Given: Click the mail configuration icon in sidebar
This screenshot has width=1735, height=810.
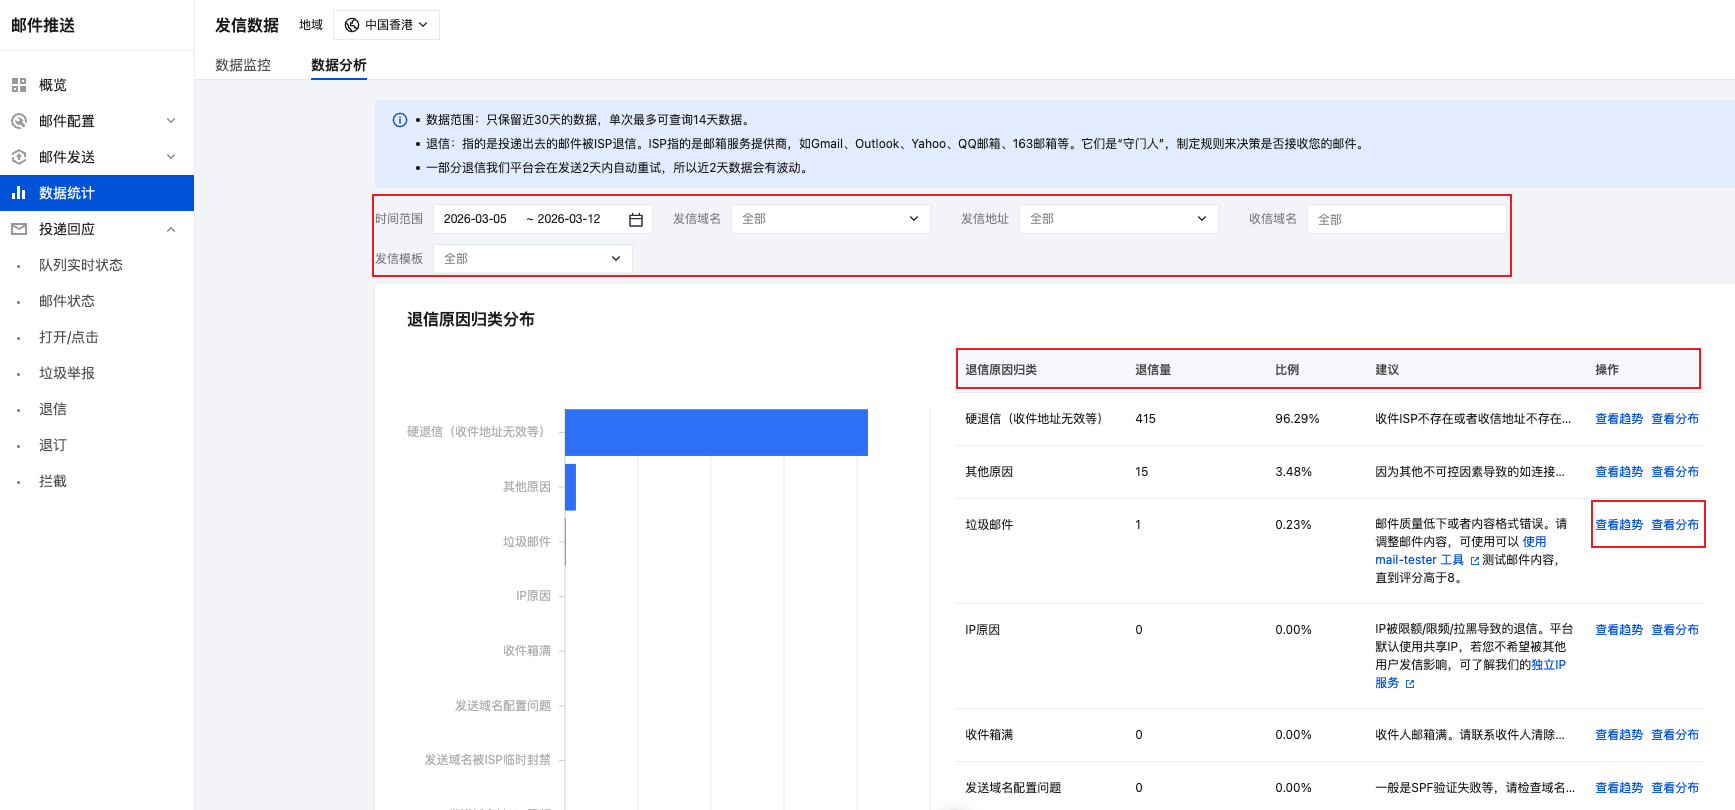Looking at the screenshot, I should [19, 121].
